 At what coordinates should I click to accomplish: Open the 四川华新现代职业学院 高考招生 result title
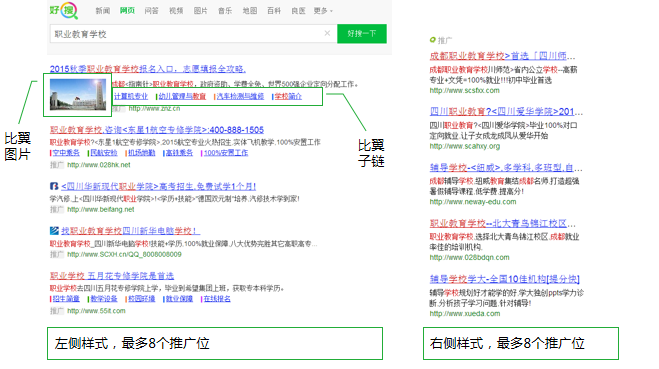pos(158,186)
